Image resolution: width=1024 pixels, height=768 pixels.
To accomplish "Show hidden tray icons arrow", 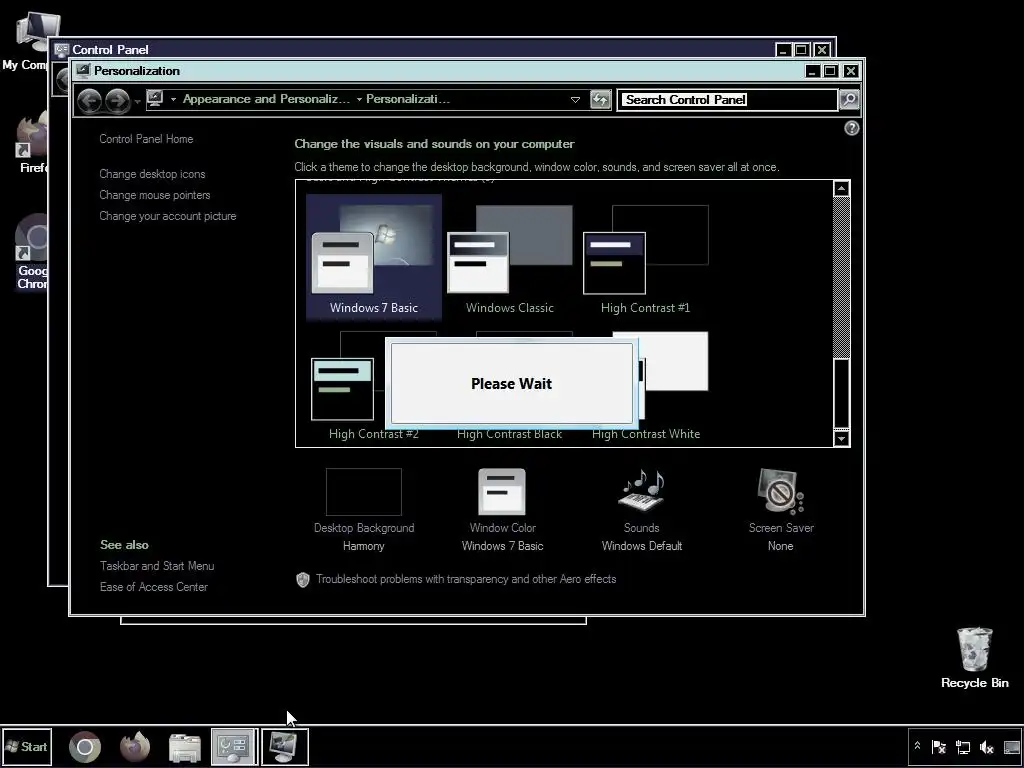I will (x=917, y=746).
